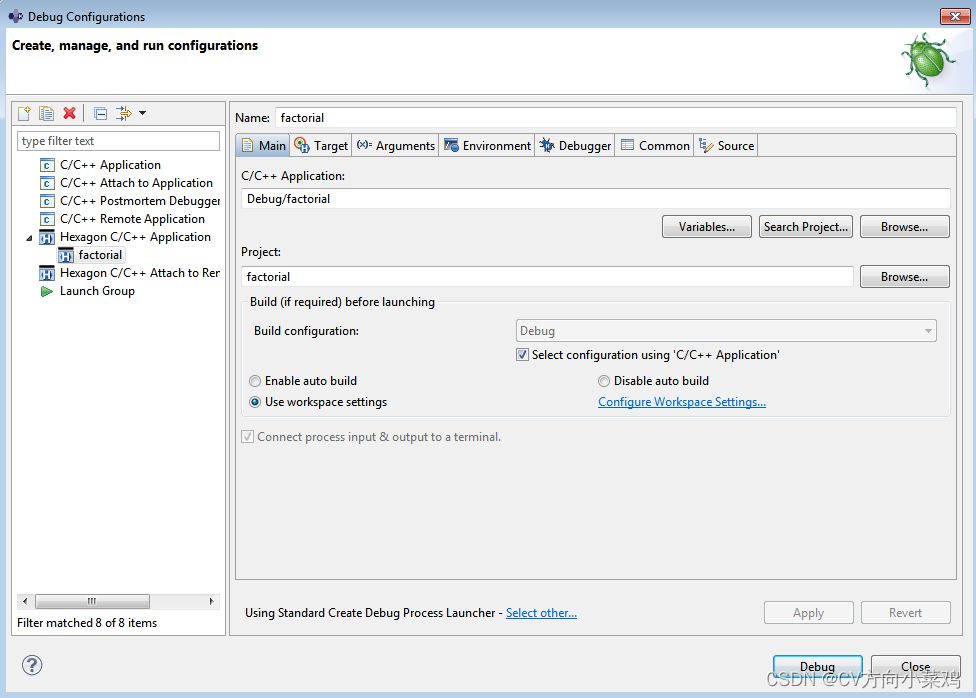Click the Select other... launcher link
The height and width of the screenshot is (698, 976).
click(541, 613)
